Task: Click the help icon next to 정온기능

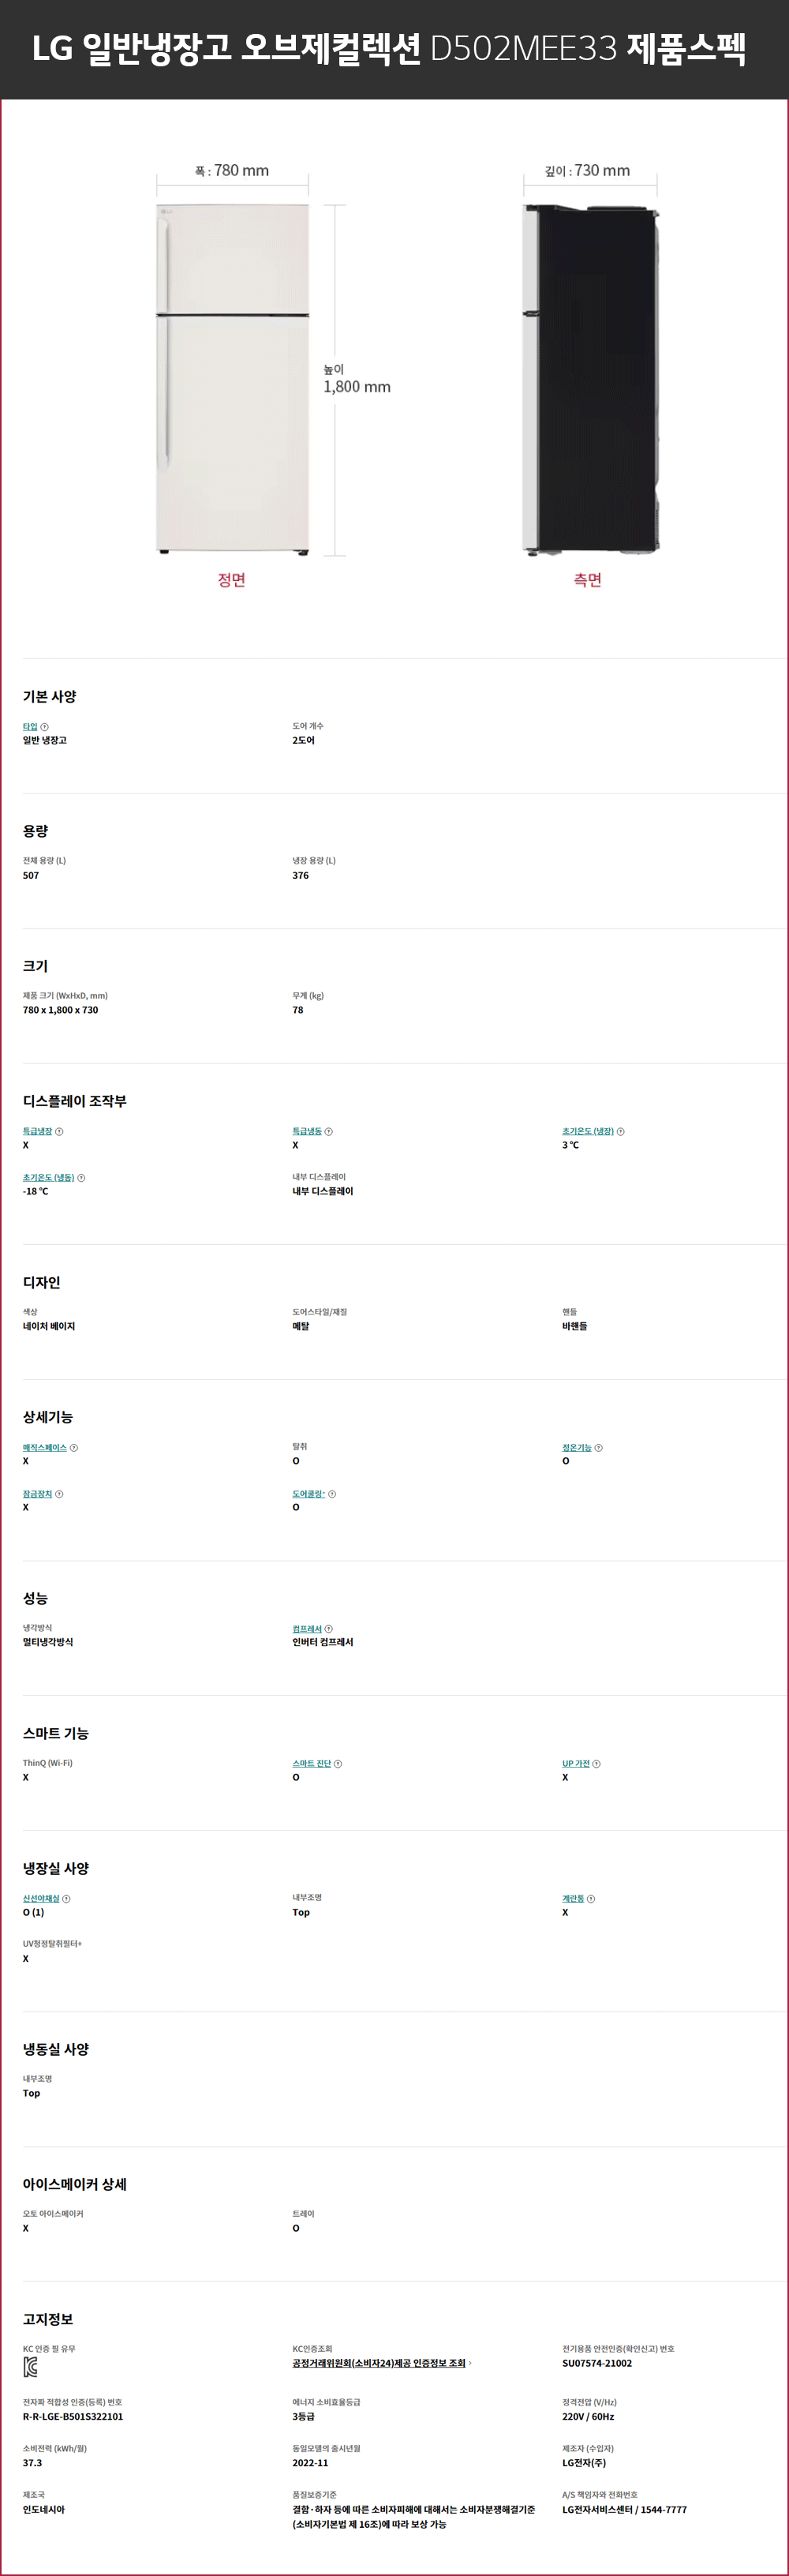Action: click(599, 1448)
